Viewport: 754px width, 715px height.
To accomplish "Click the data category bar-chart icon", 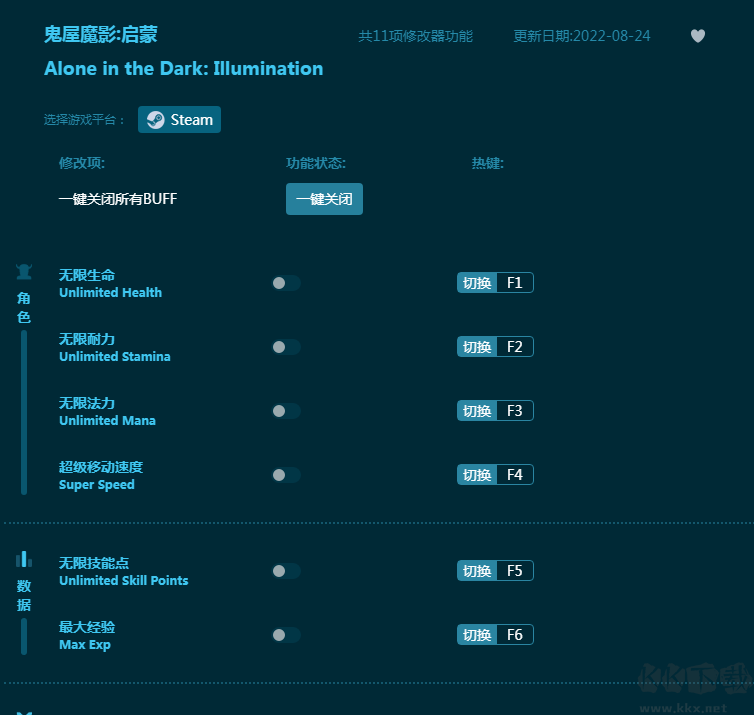I will point(24,559).
